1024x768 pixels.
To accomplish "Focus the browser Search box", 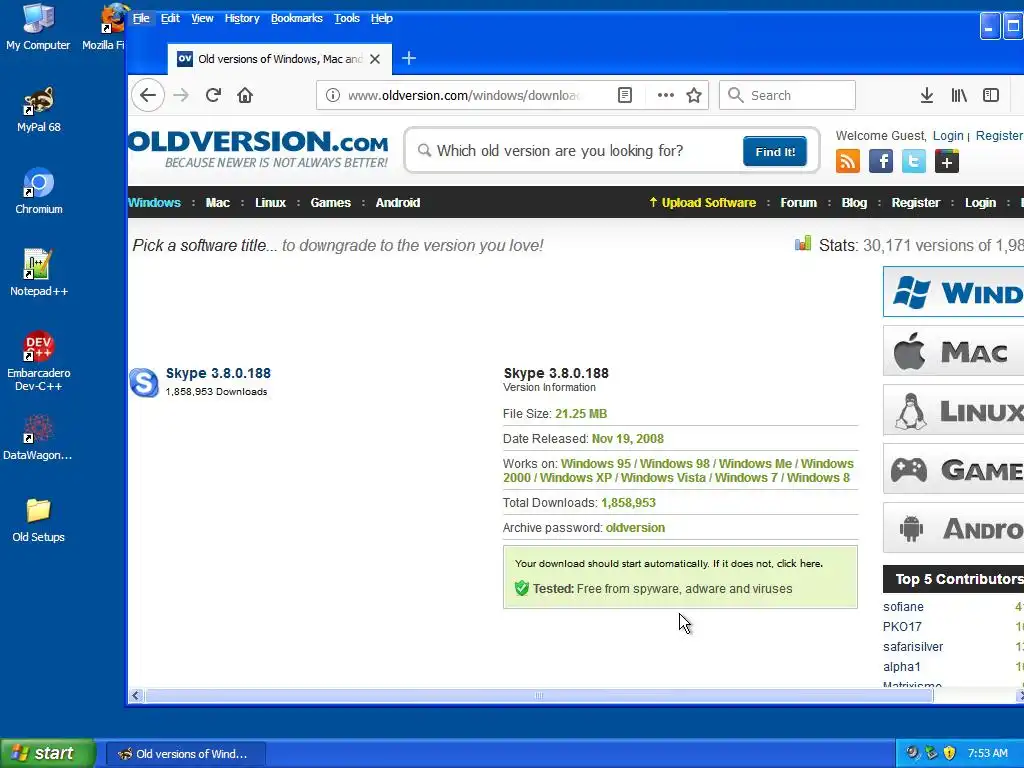I will (x=787, y=95).
